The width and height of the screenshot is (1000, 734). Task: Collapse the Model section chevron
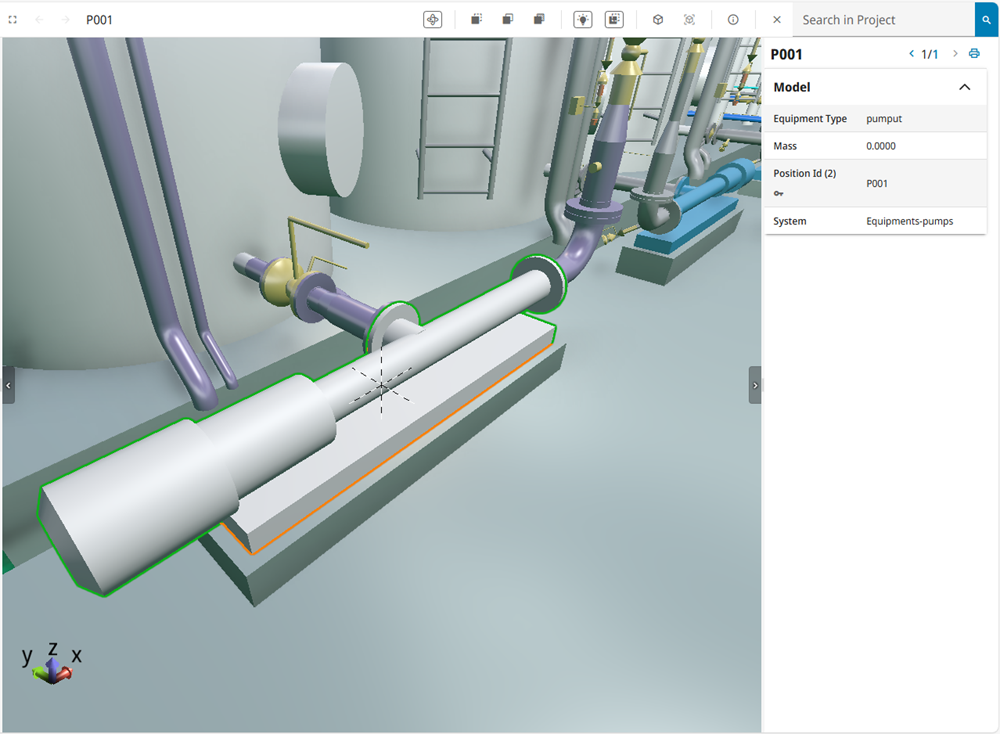coord(964,87)
